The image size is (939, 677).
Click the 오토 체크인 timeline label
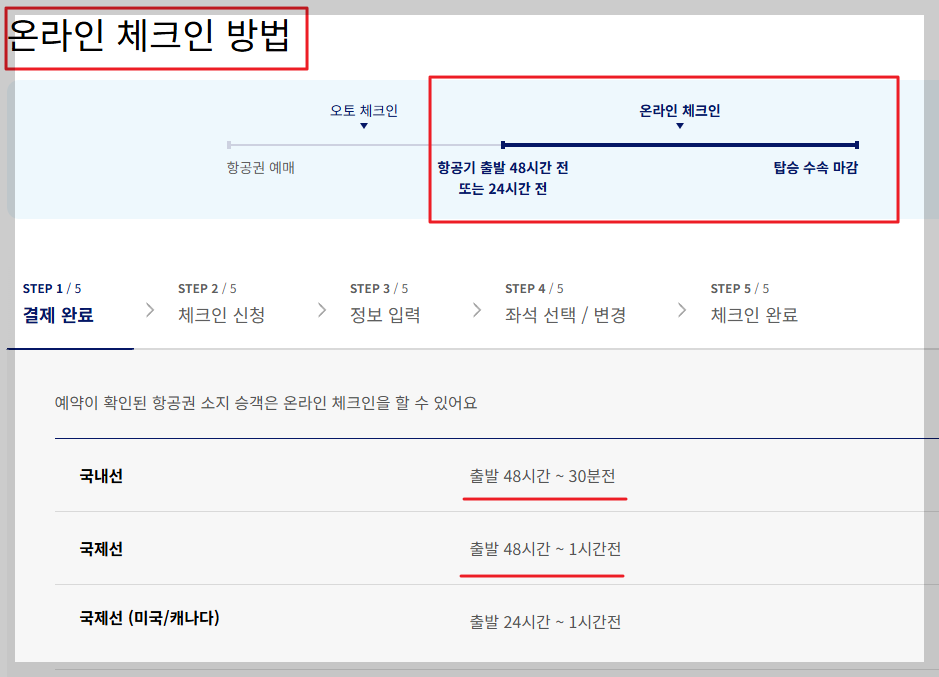tap(364, 110)
